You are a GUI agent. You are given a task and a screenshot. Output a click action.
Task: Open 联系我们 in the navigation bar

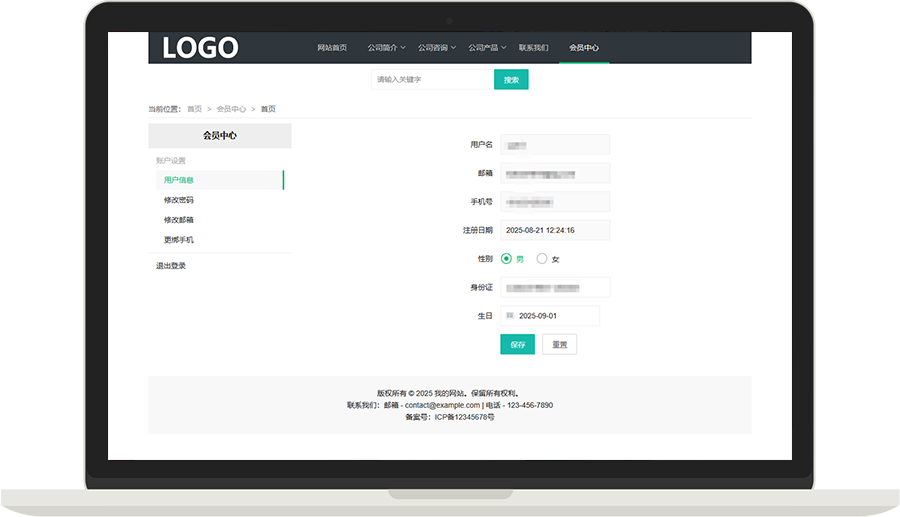coord(534,48)
